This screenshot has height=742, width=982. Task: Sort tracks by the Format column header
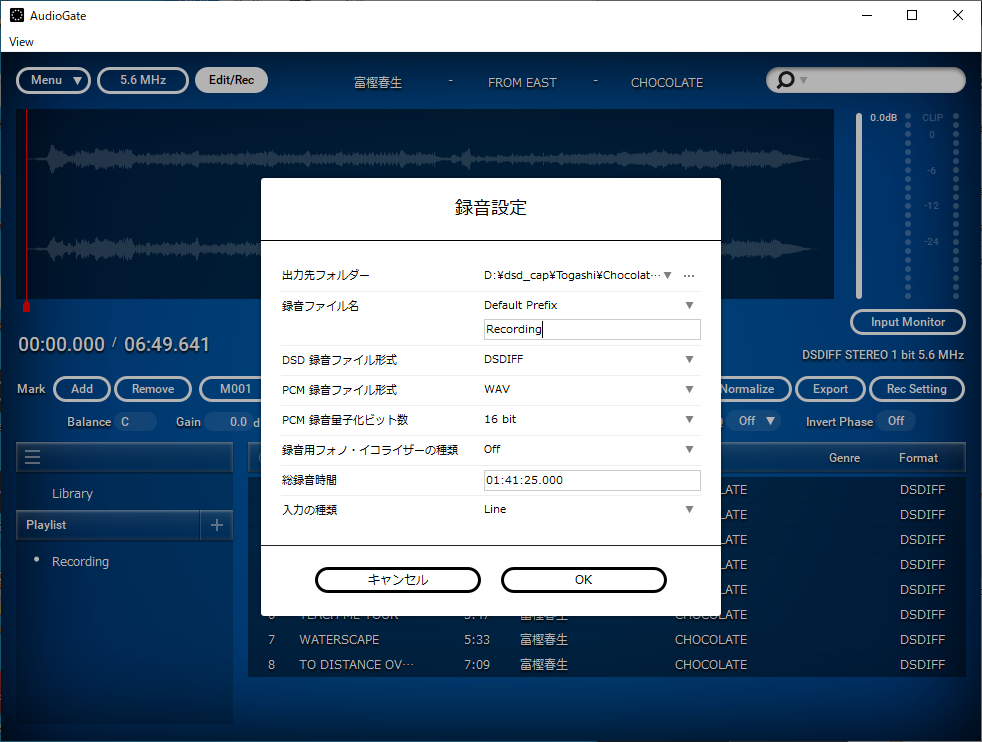coord(918,458)
